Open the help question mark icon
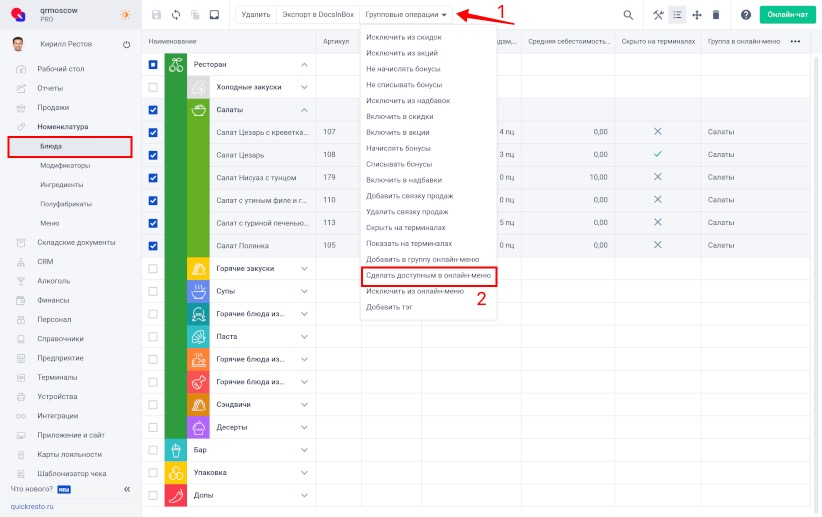The height and width of the screenshot is (517, 822). pyautogui.click(x=746, y=15)
